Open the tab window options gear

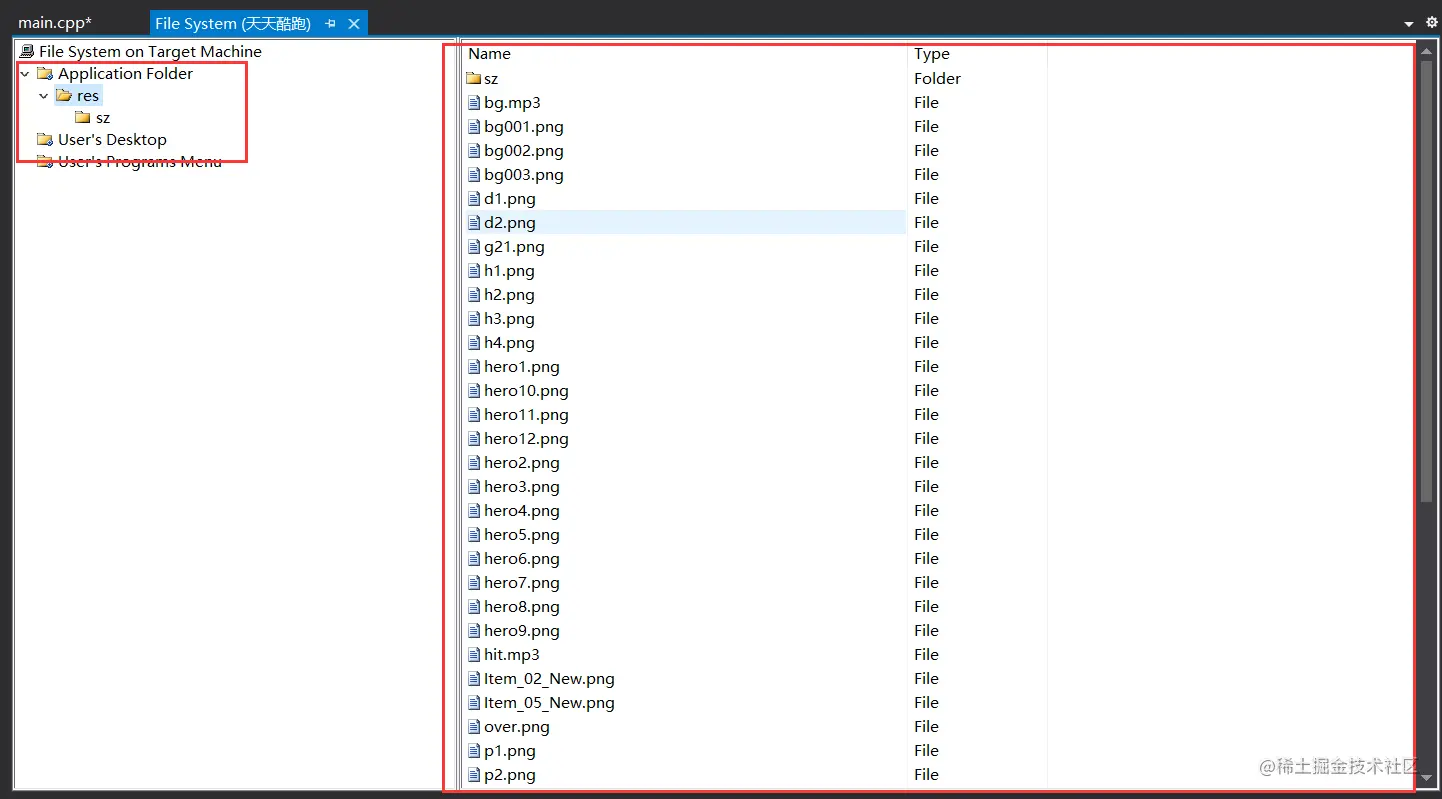click(1431, 23)
